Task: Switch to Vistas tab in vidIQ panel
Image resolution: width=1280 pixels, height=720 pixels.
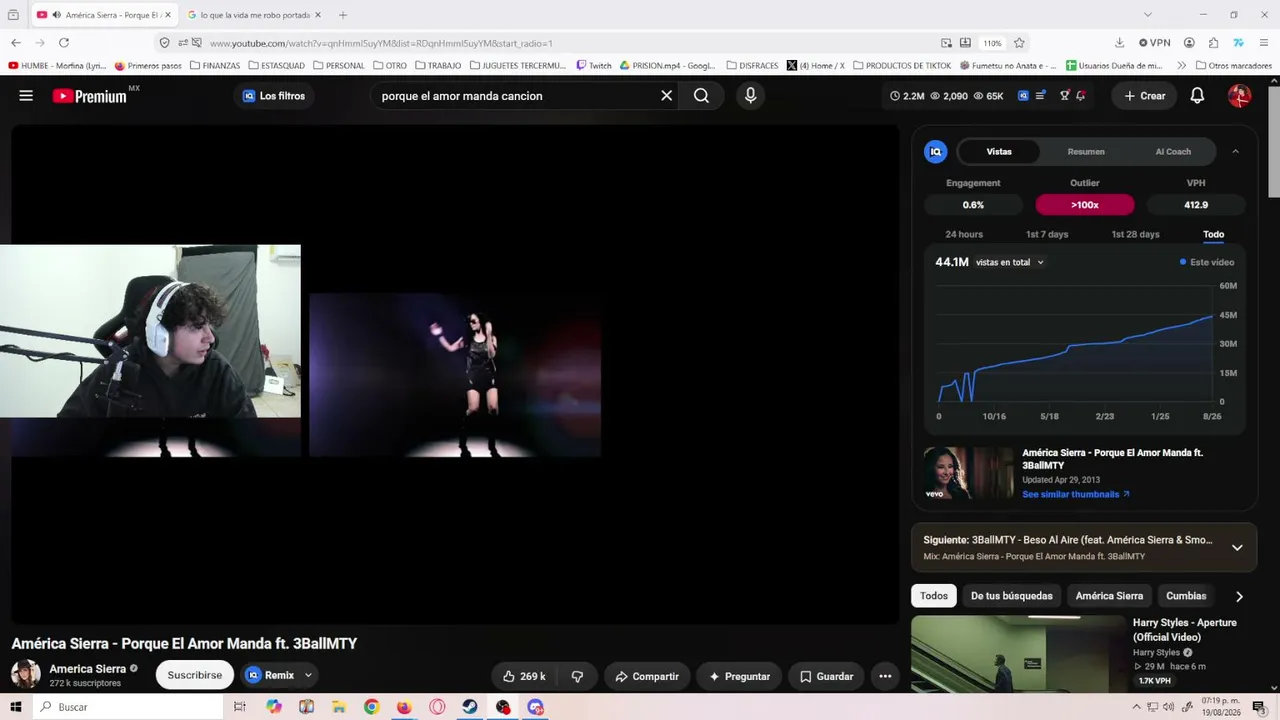Action: (x=999, y=152)
